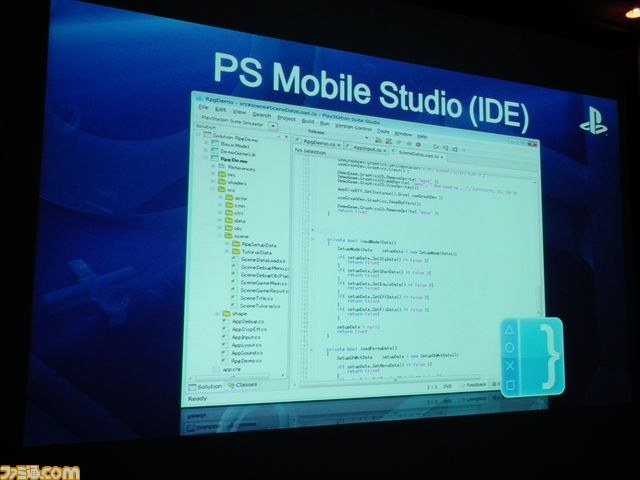Switch to the SceneDataLoad.cs editor tab

(x=420, y=155)
